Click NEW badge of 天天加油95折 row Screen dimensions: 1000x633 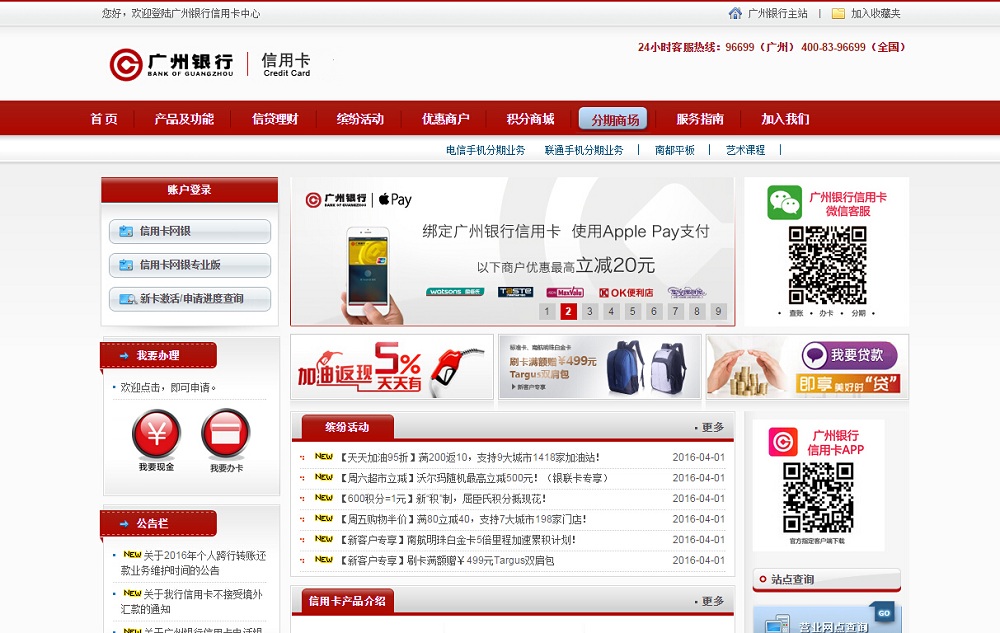tap(324, 457)
